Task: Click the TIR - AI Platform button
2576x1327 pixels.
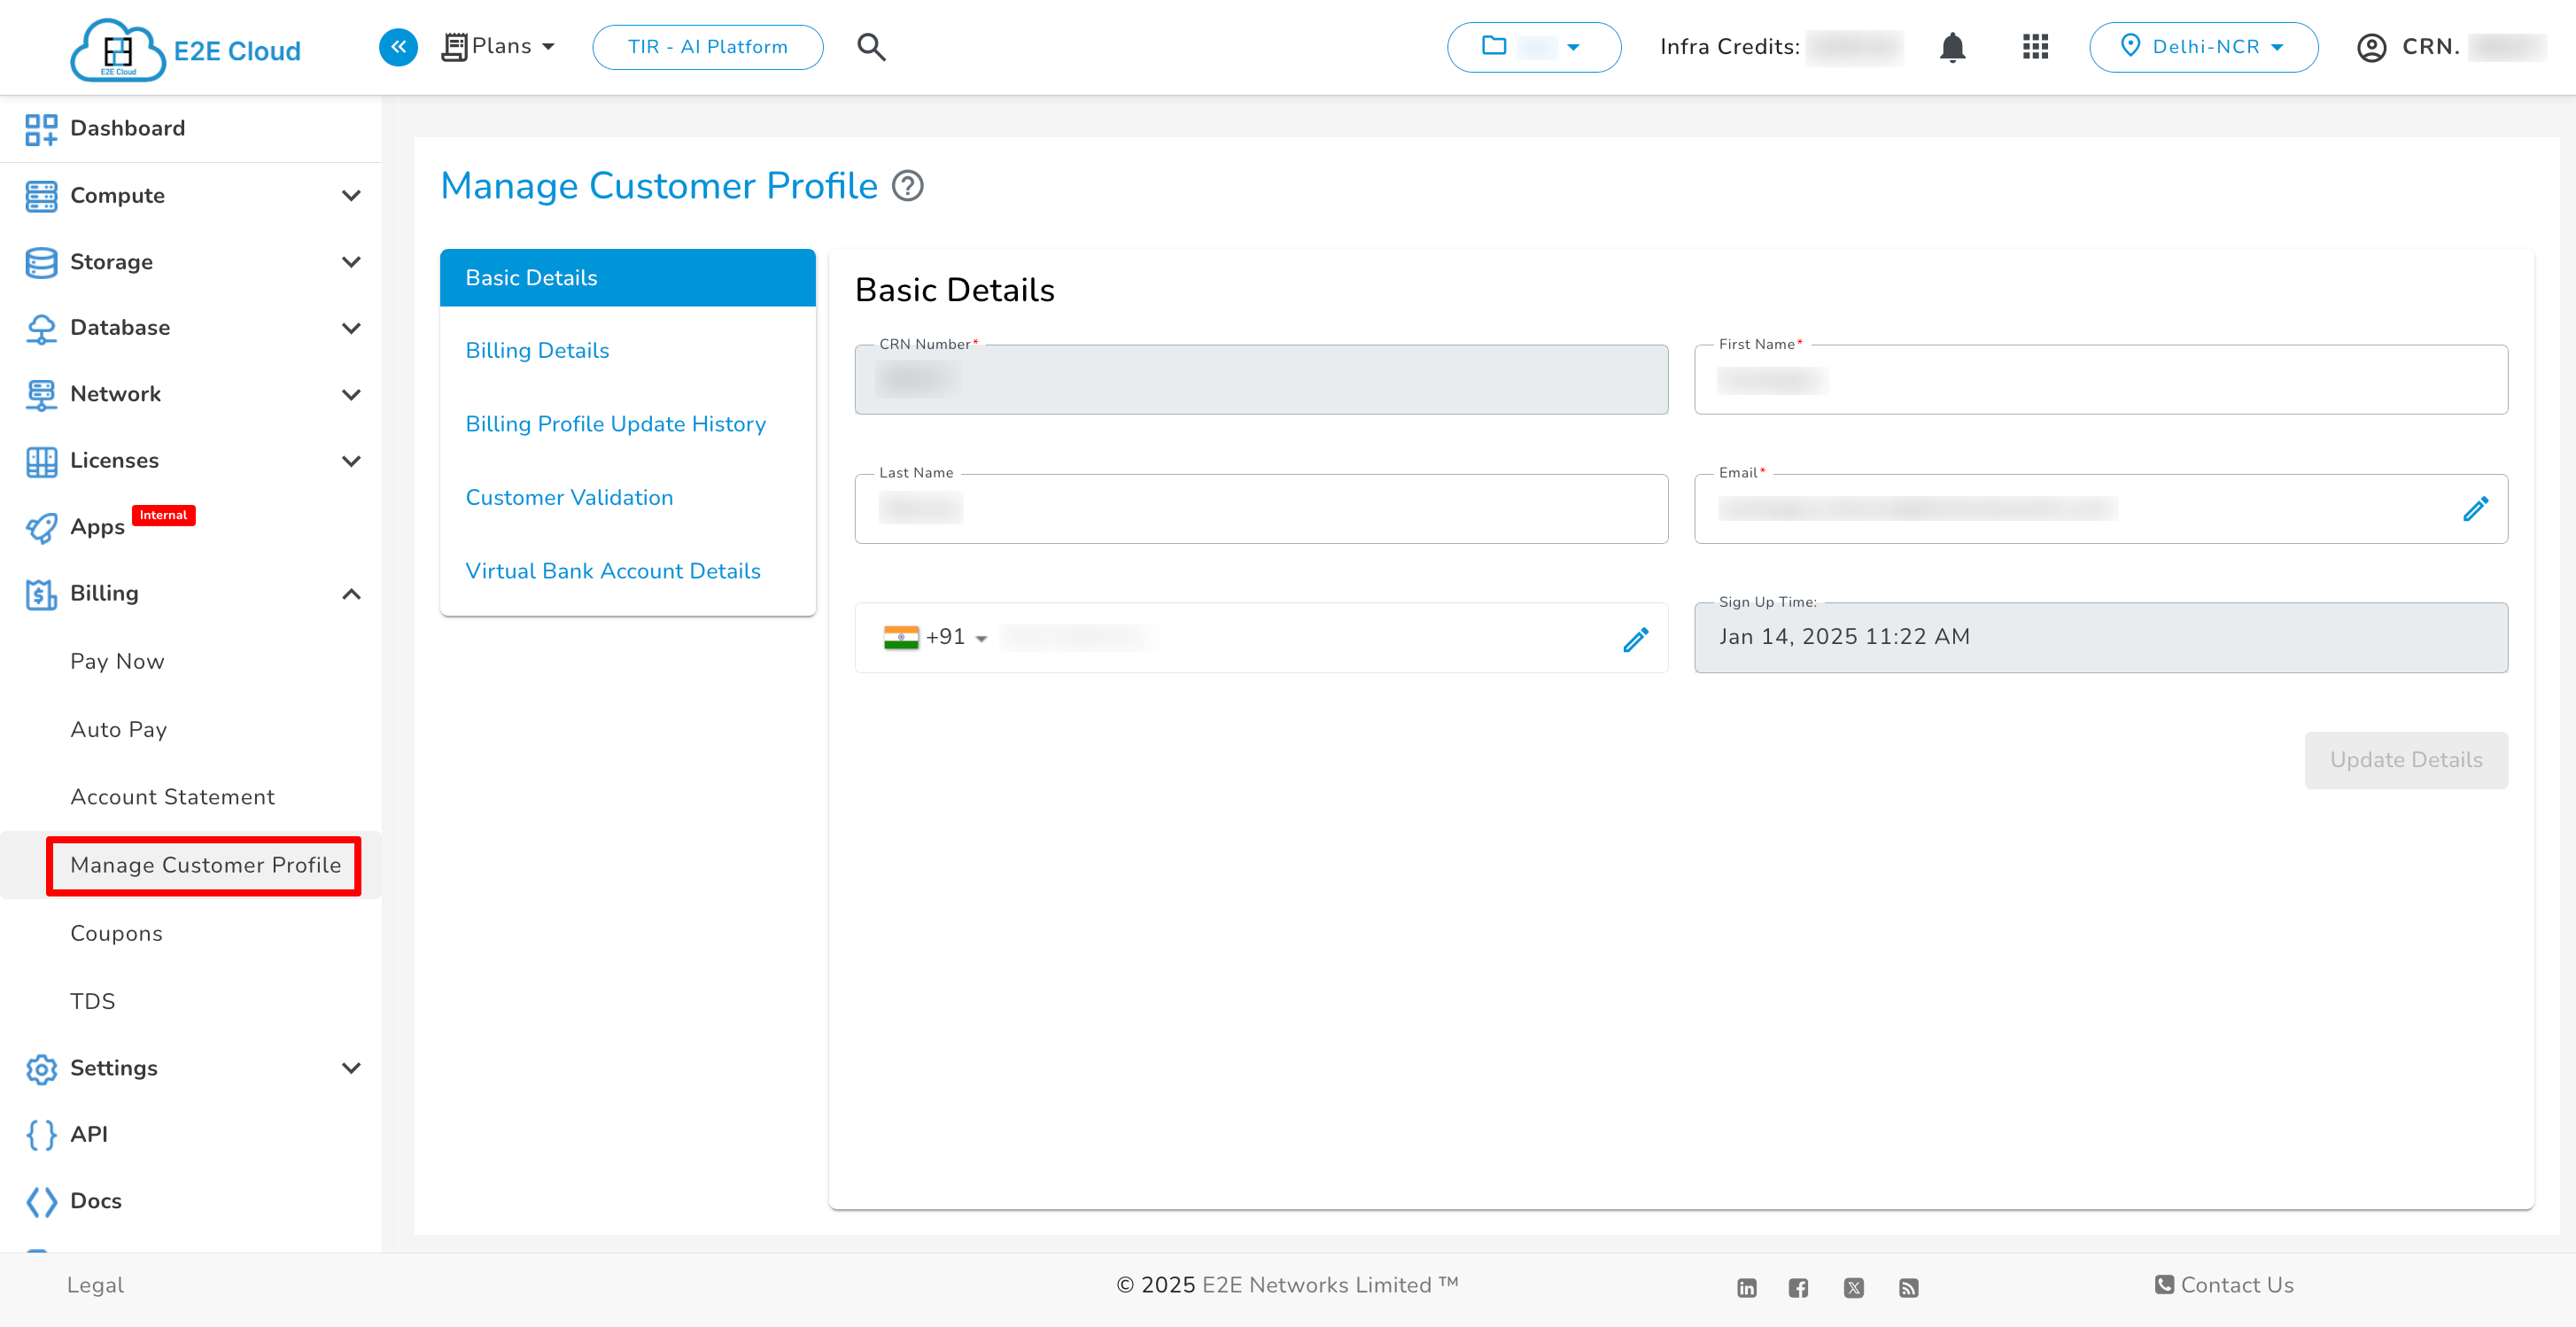Action: [707, 47]
